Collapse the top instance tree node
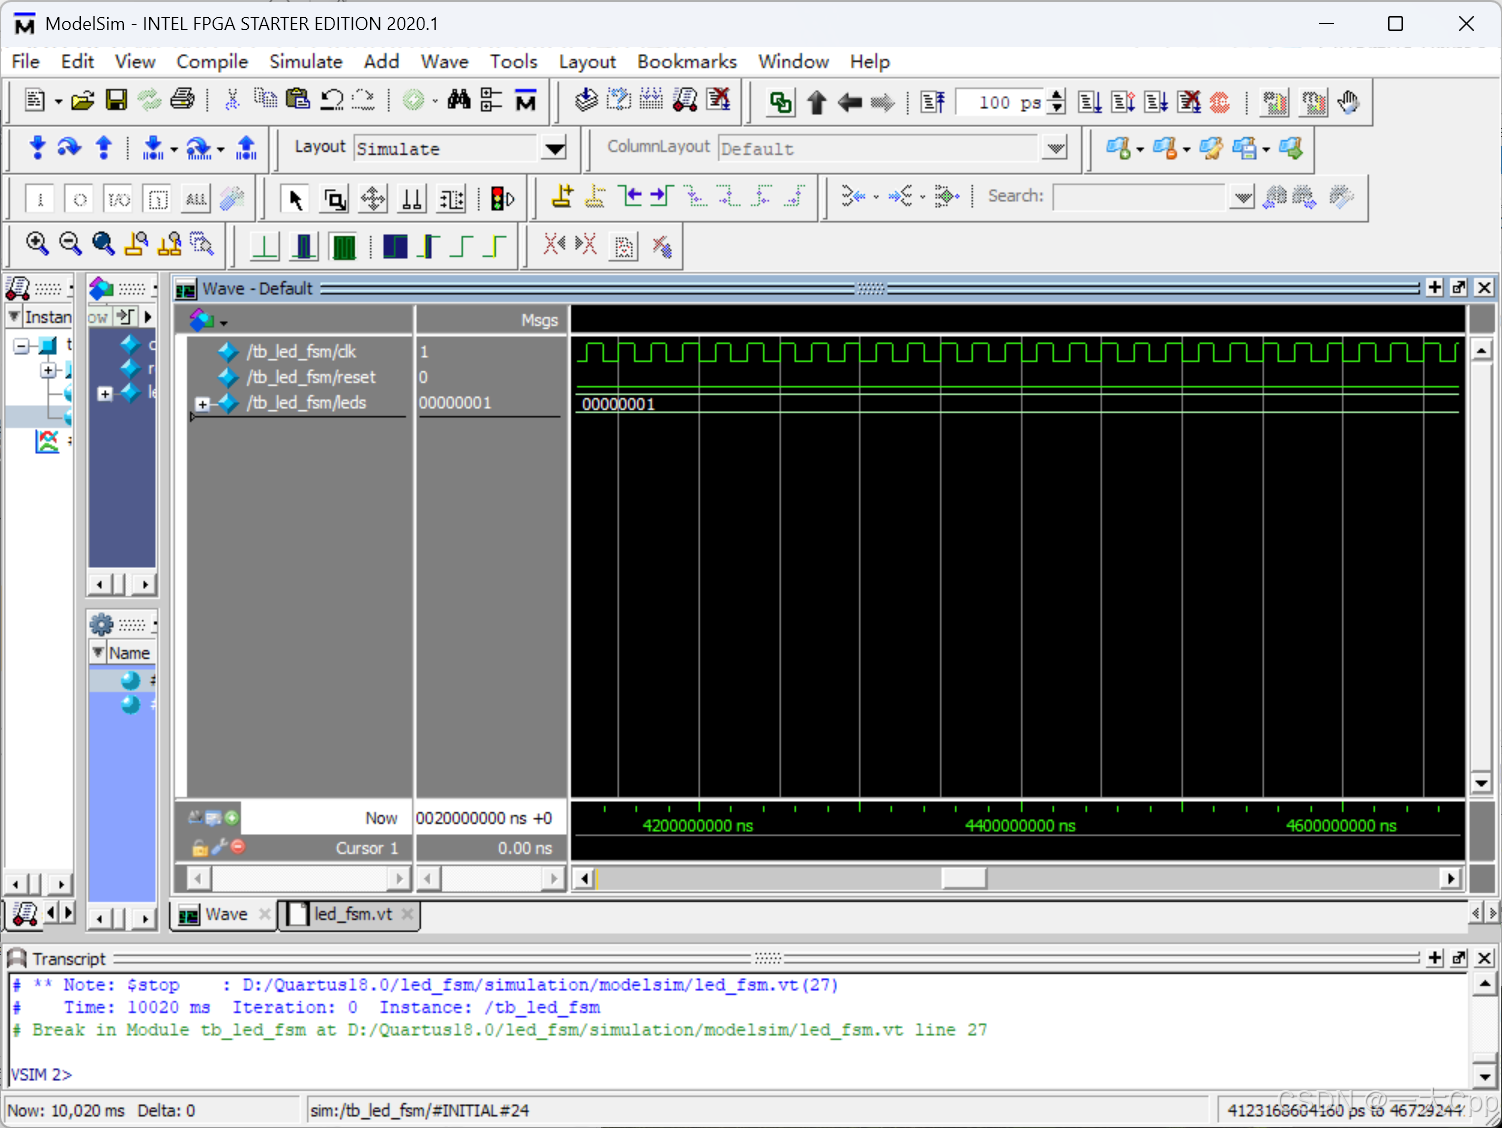1502x1128 pixels. (x=21, y=346)
